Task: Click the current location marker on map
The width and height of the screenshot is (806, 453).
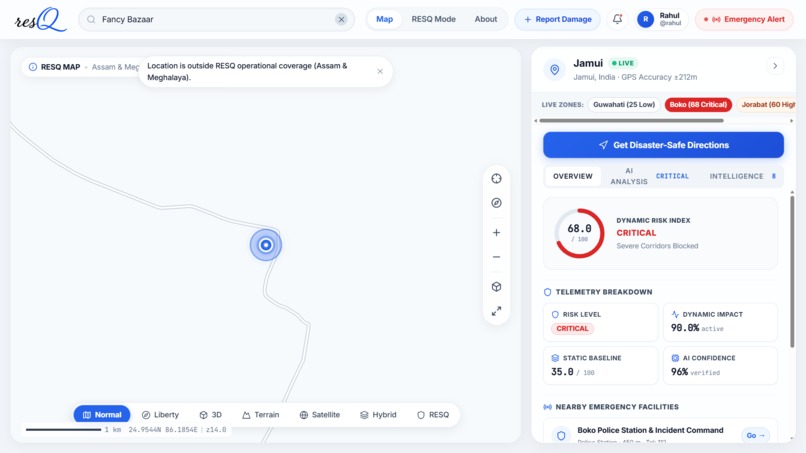Action: (x=266, y=245)
